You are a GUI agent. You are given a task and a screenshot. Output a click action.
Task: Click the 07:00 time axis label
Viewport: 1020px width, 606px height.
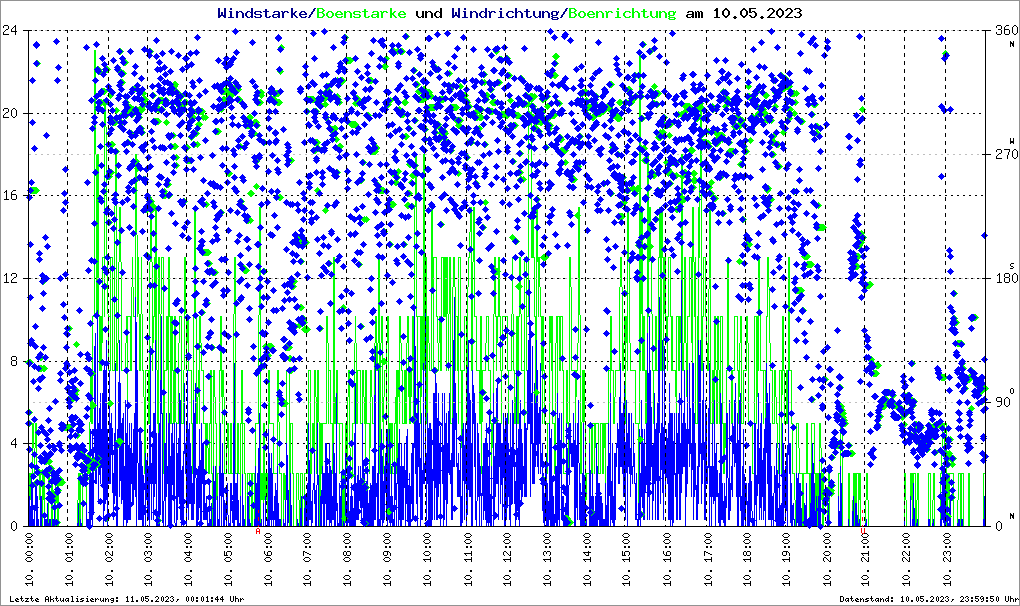click(x=307, y=559)
